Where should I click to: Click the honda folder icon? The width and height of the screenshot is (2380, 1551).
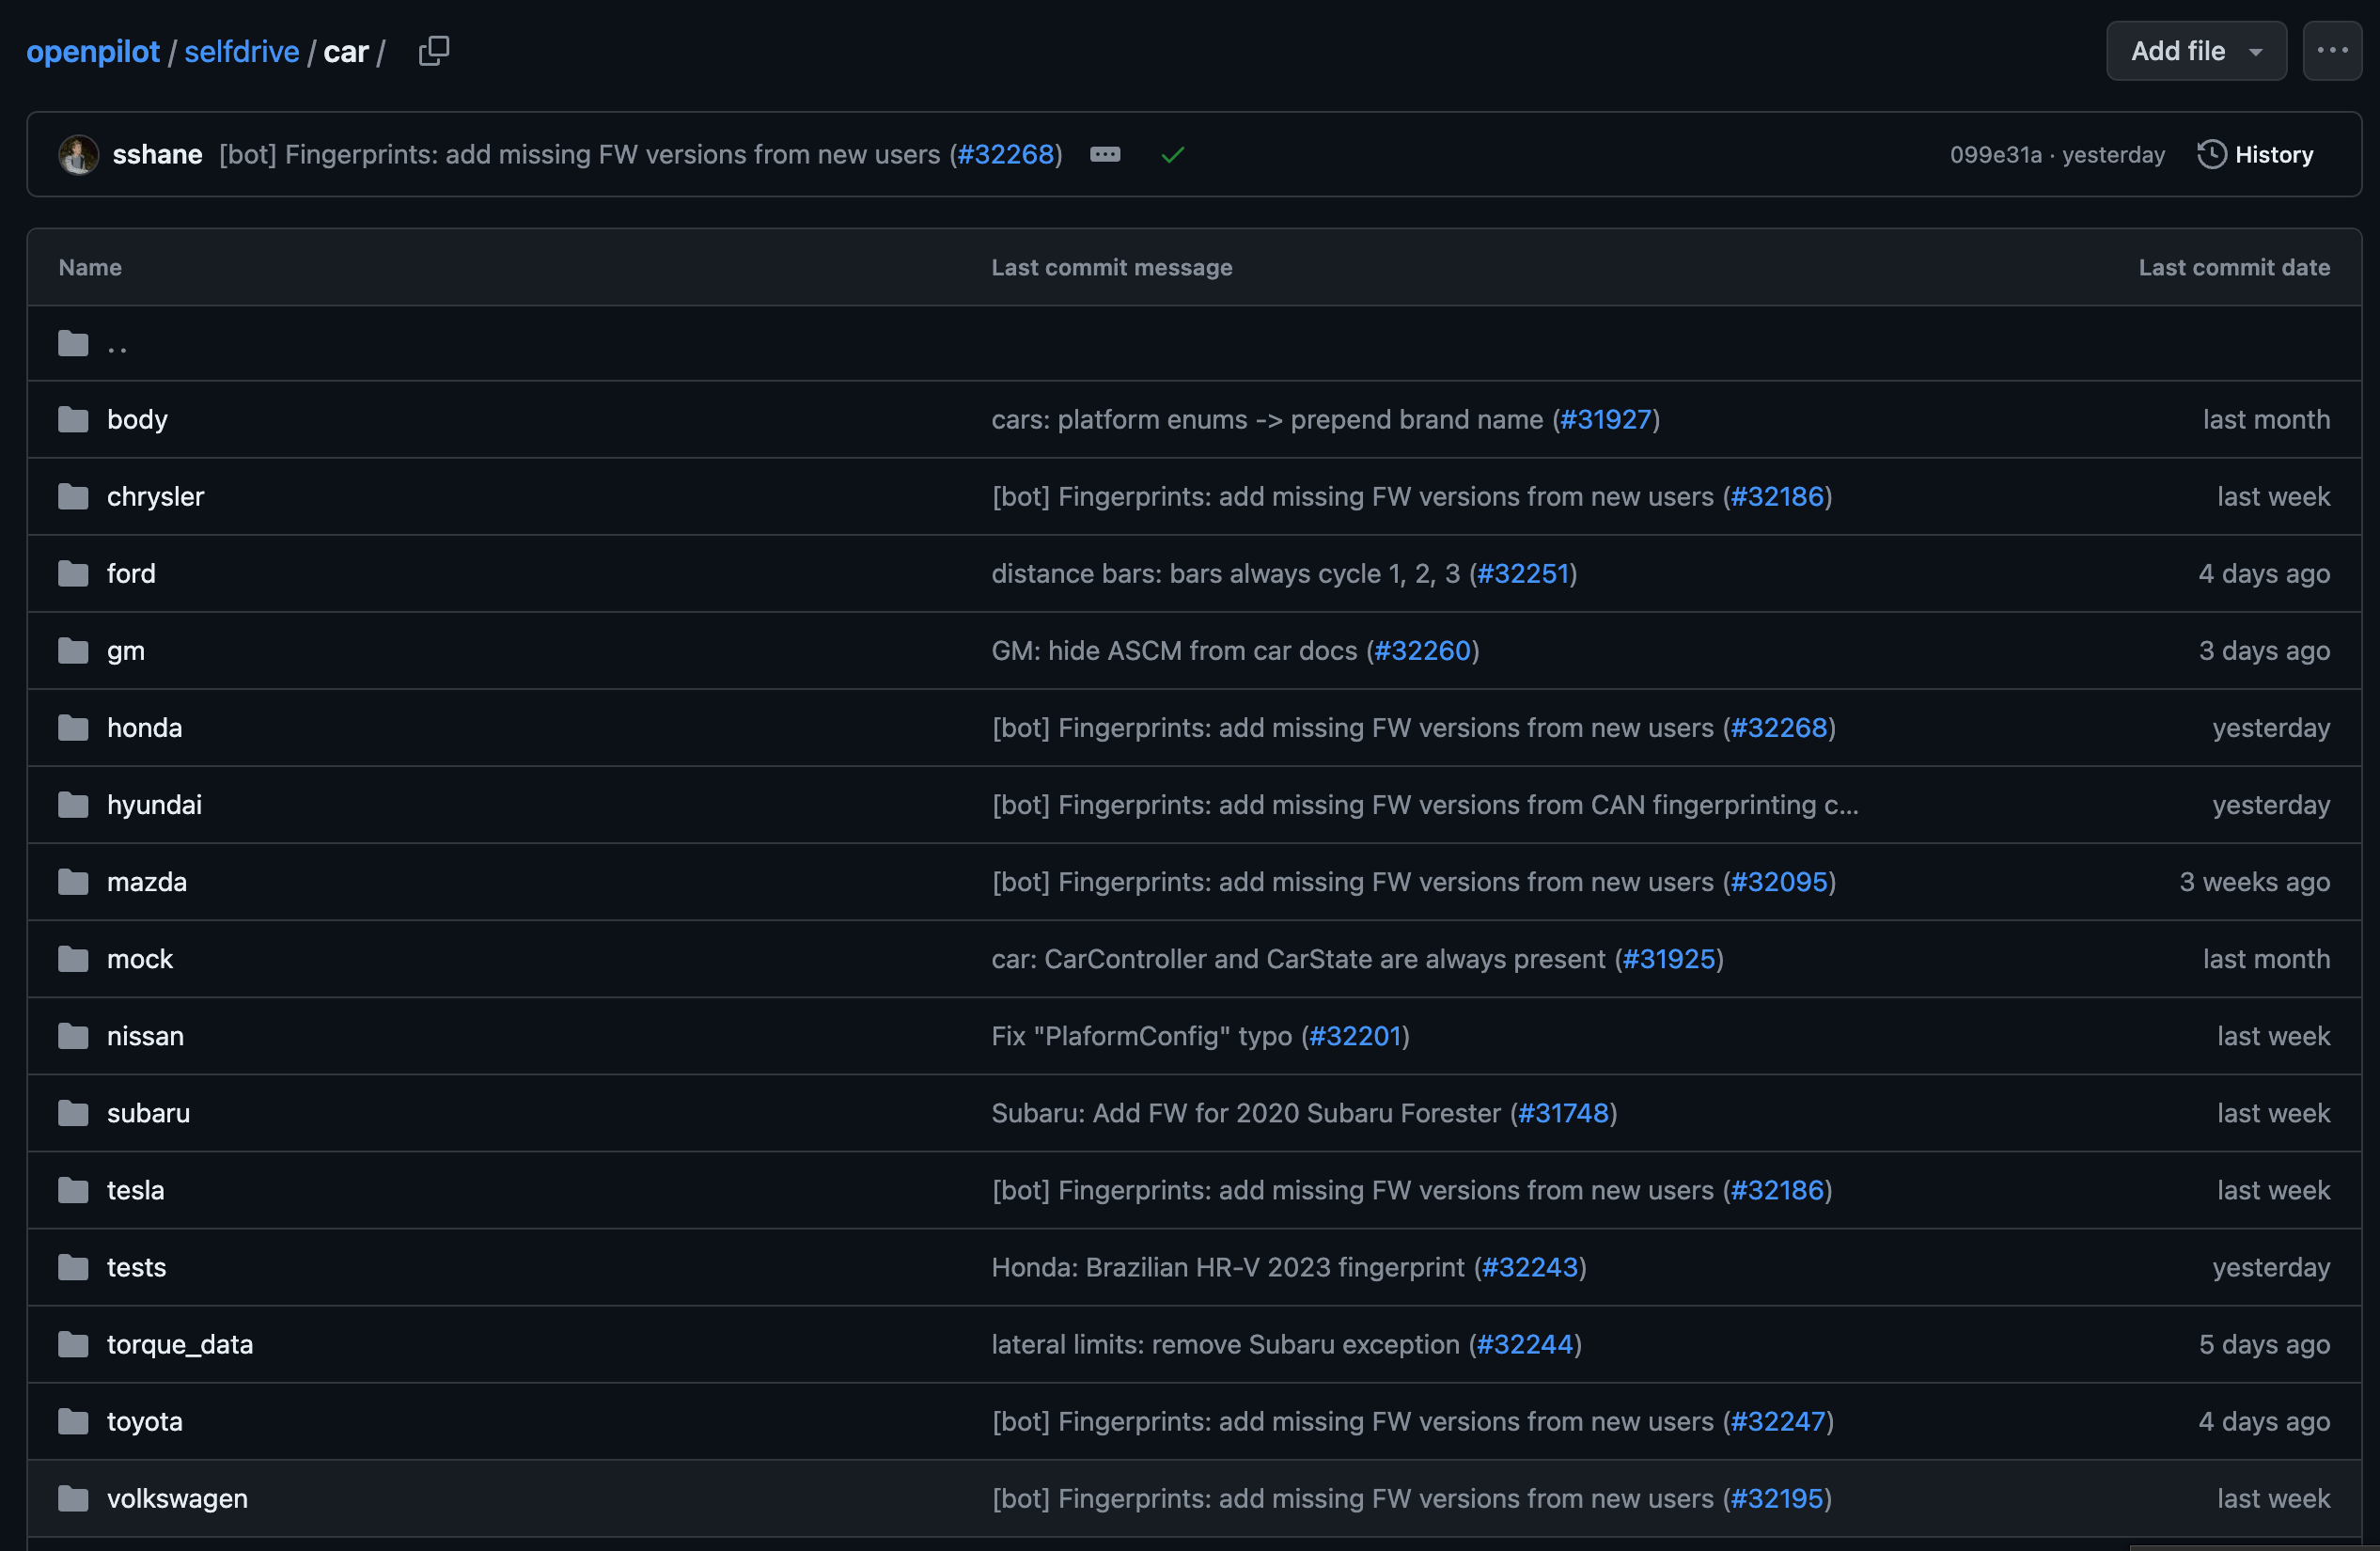(x=73, y=727)
